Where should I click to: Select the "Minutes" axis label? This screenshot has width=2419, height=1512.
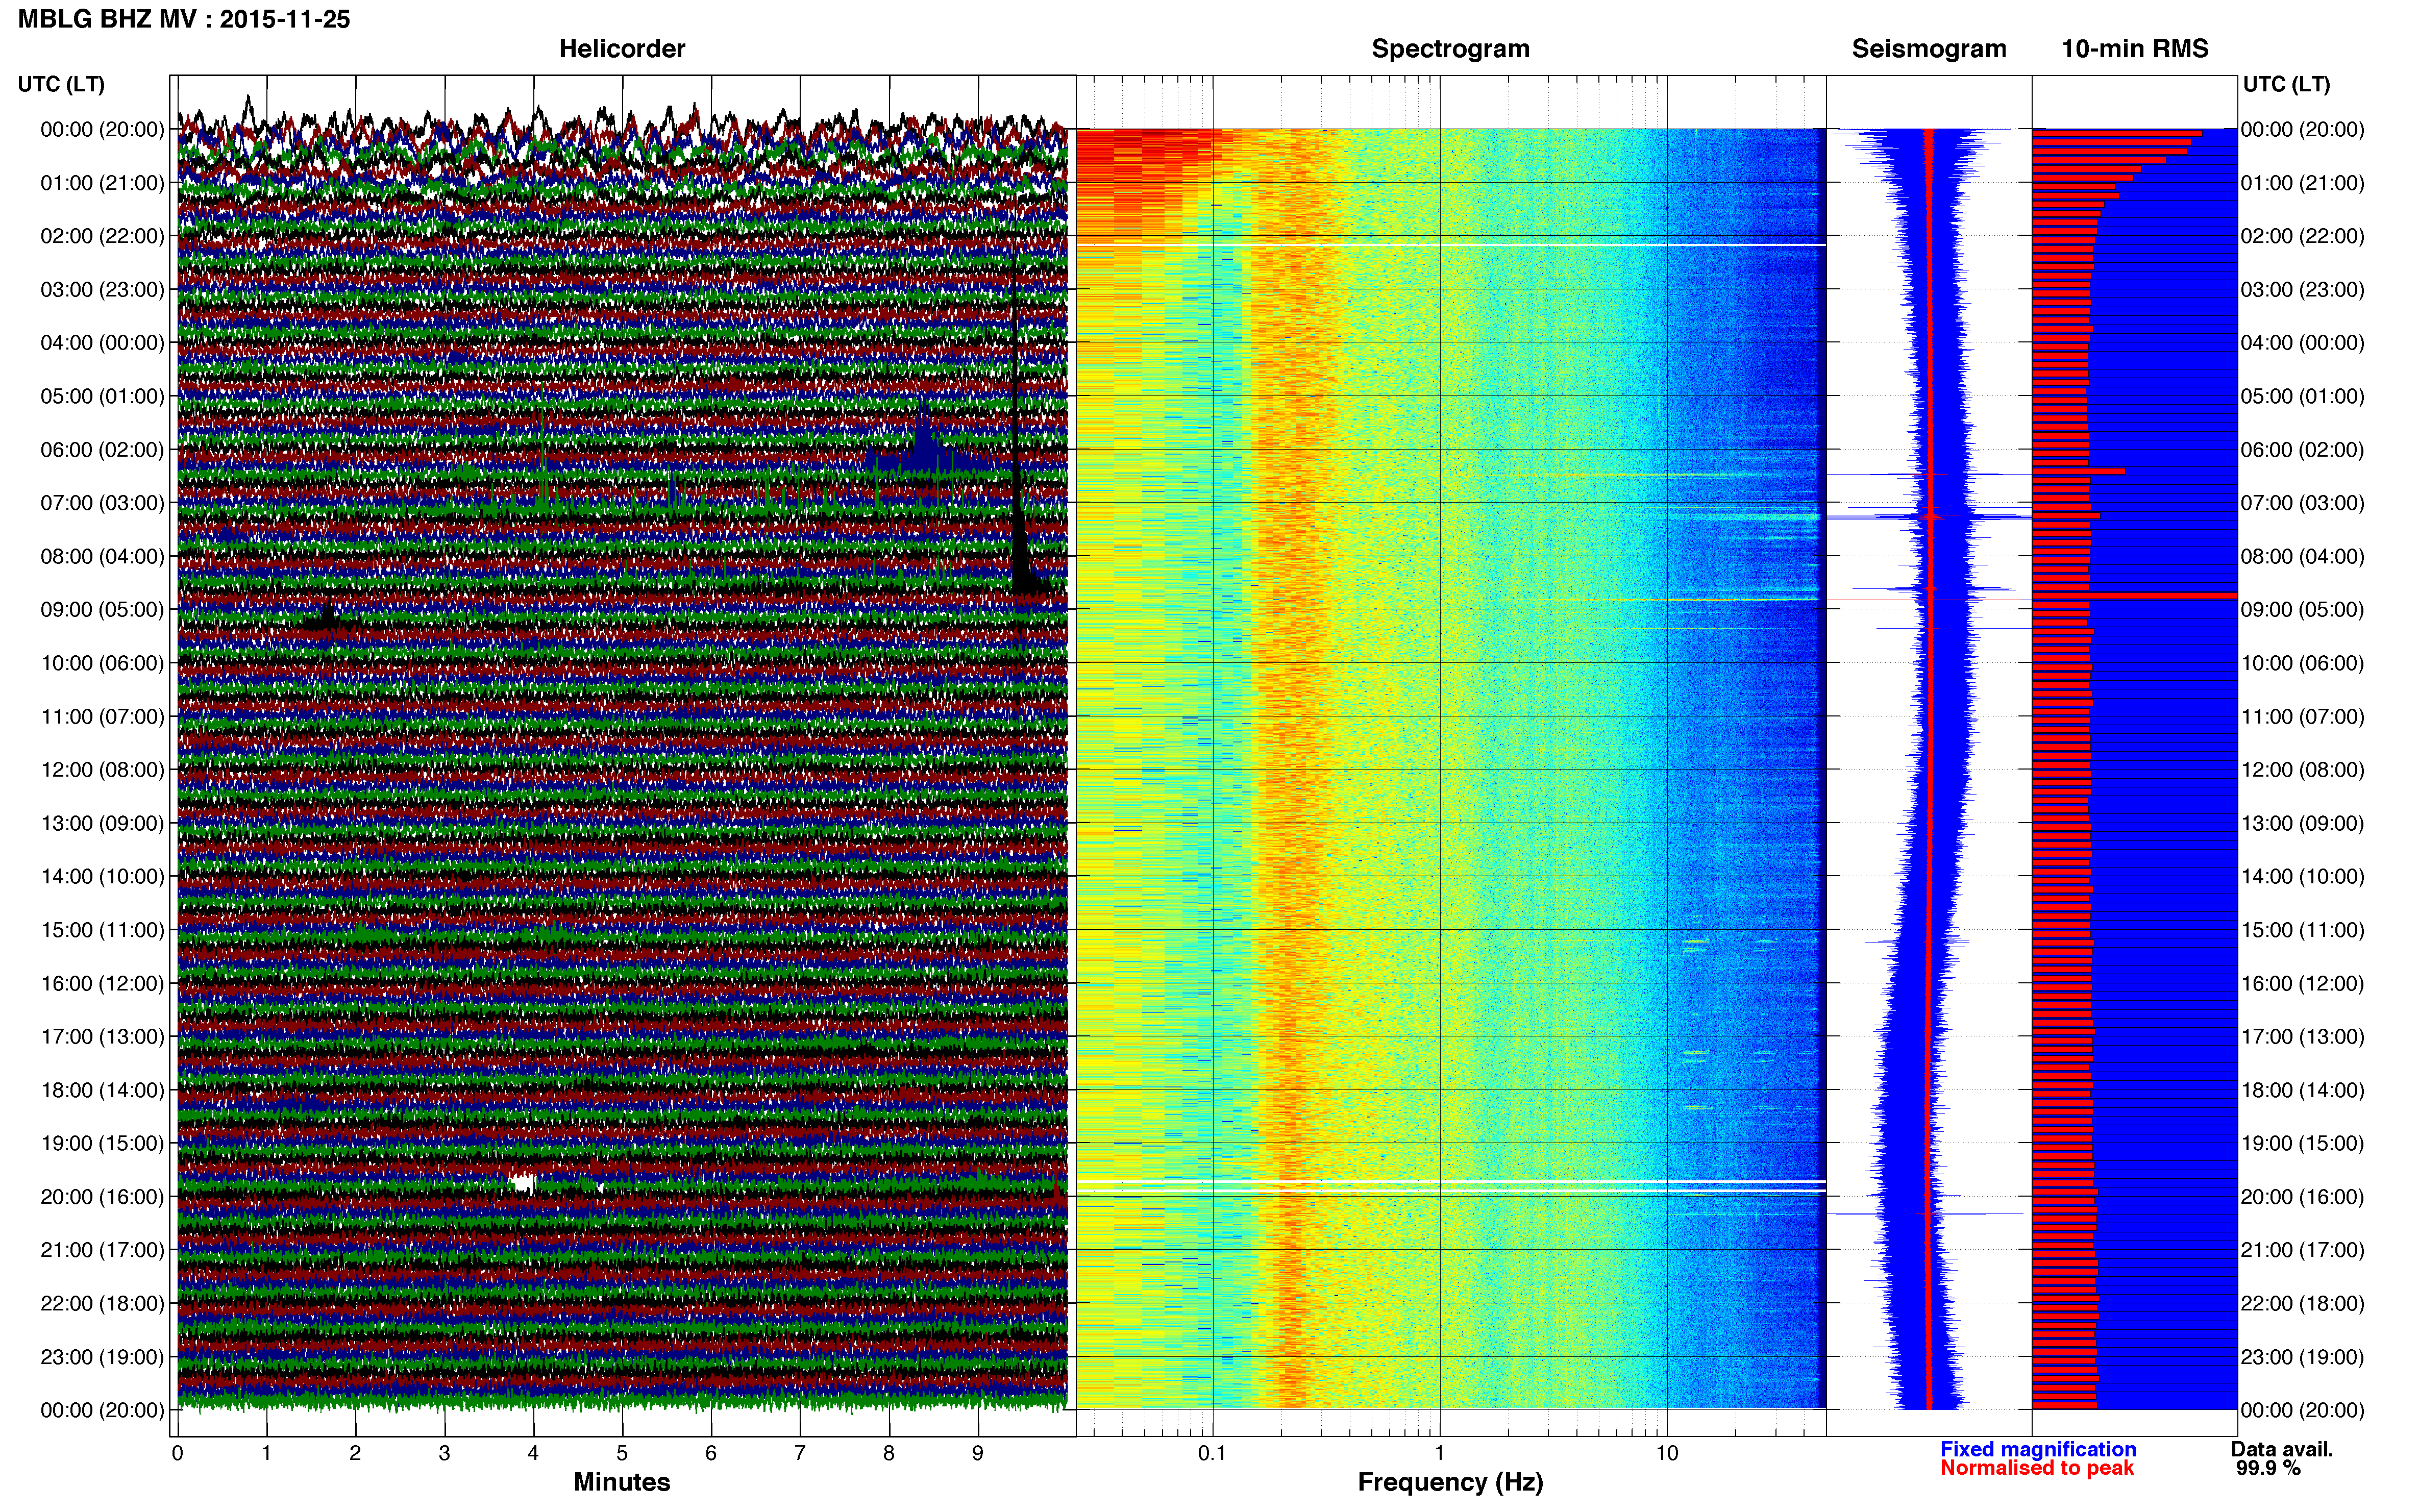(x=621, y=1482)
